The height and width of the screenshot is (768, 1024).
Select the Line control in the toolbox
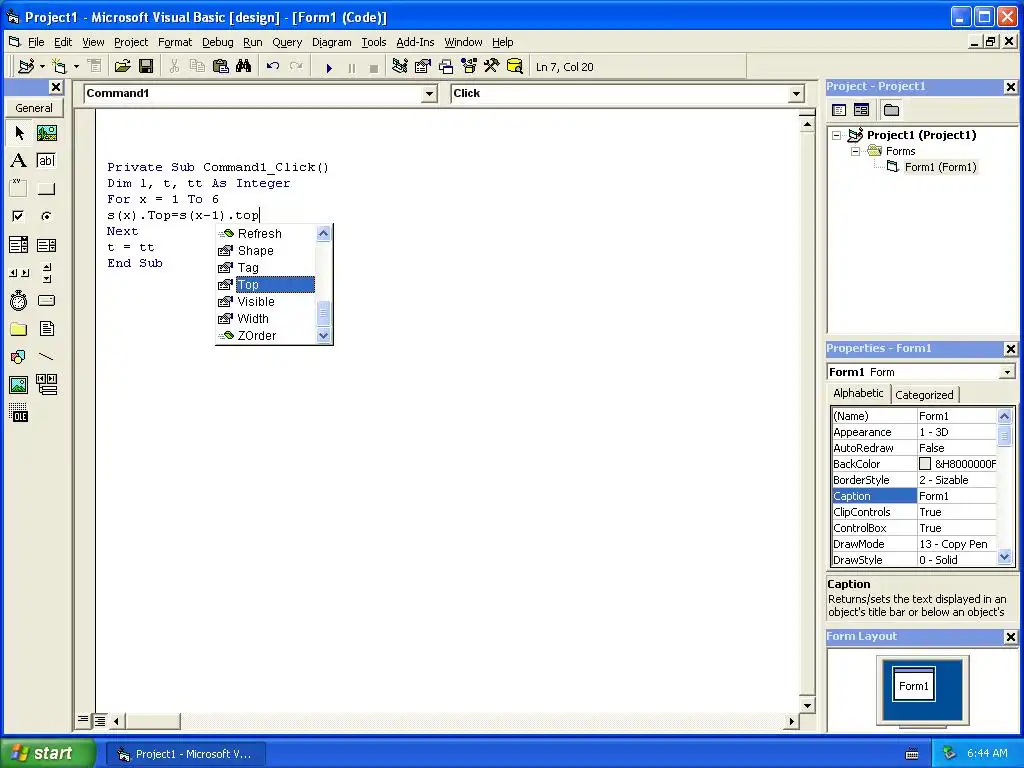tap(46, 357)
